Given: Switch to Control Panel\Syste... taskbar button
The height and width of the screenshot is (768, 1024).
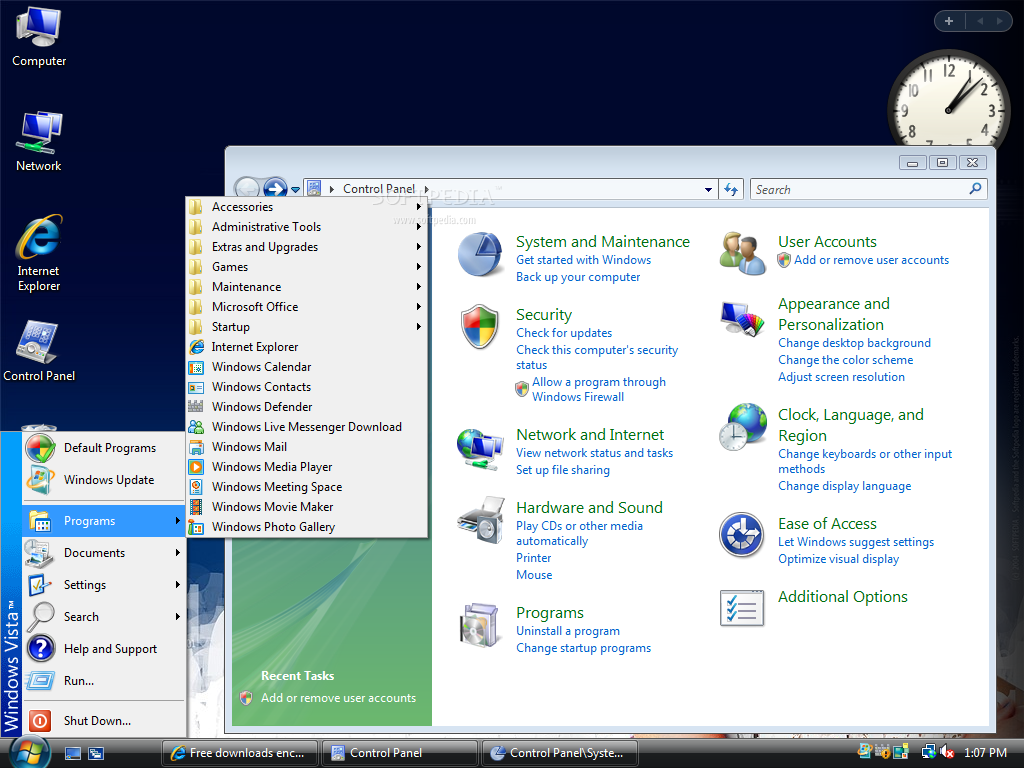Looking at the screenshot, I should click(x=559, y=753).
